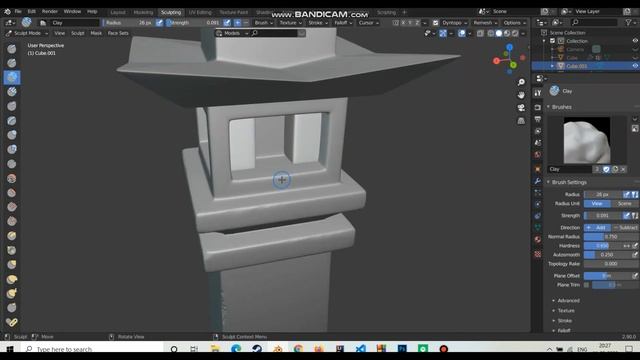Set brush Direction to Subtract

pyautogui.click(x=625, y=227)
